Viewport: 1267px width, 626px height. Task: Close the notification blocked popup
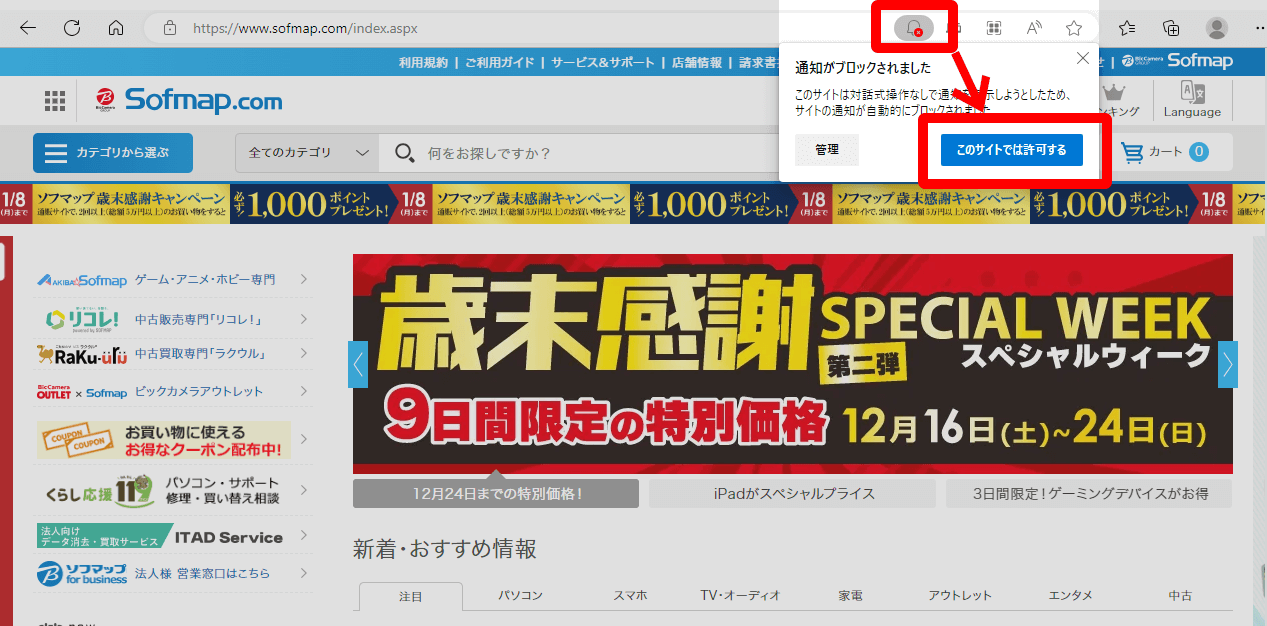click(1082, 58)
